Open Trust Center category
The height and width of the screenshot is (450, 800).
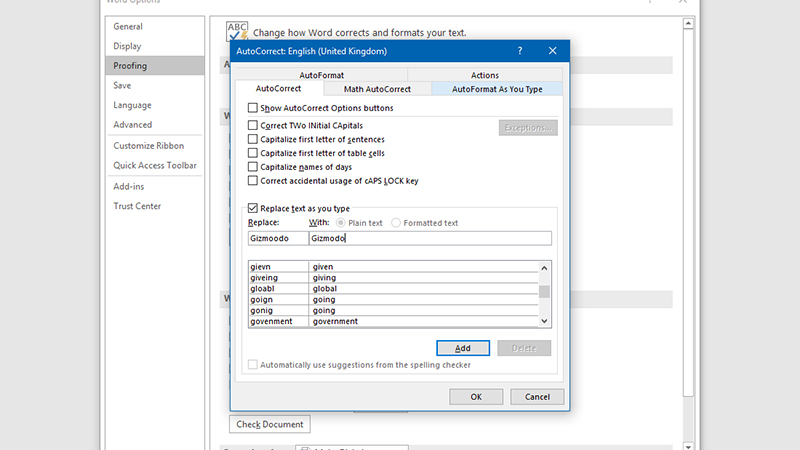pyautogui.click(x=155, y=206)
